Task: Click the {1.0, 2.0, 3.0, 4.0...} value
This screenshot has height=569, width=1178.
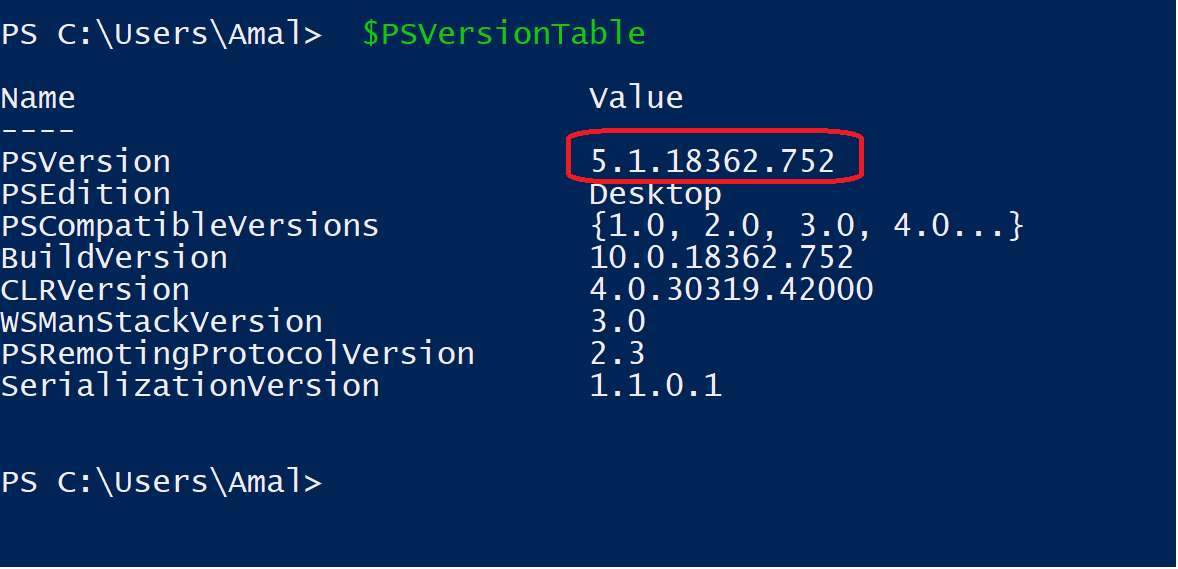Action: 807,226
